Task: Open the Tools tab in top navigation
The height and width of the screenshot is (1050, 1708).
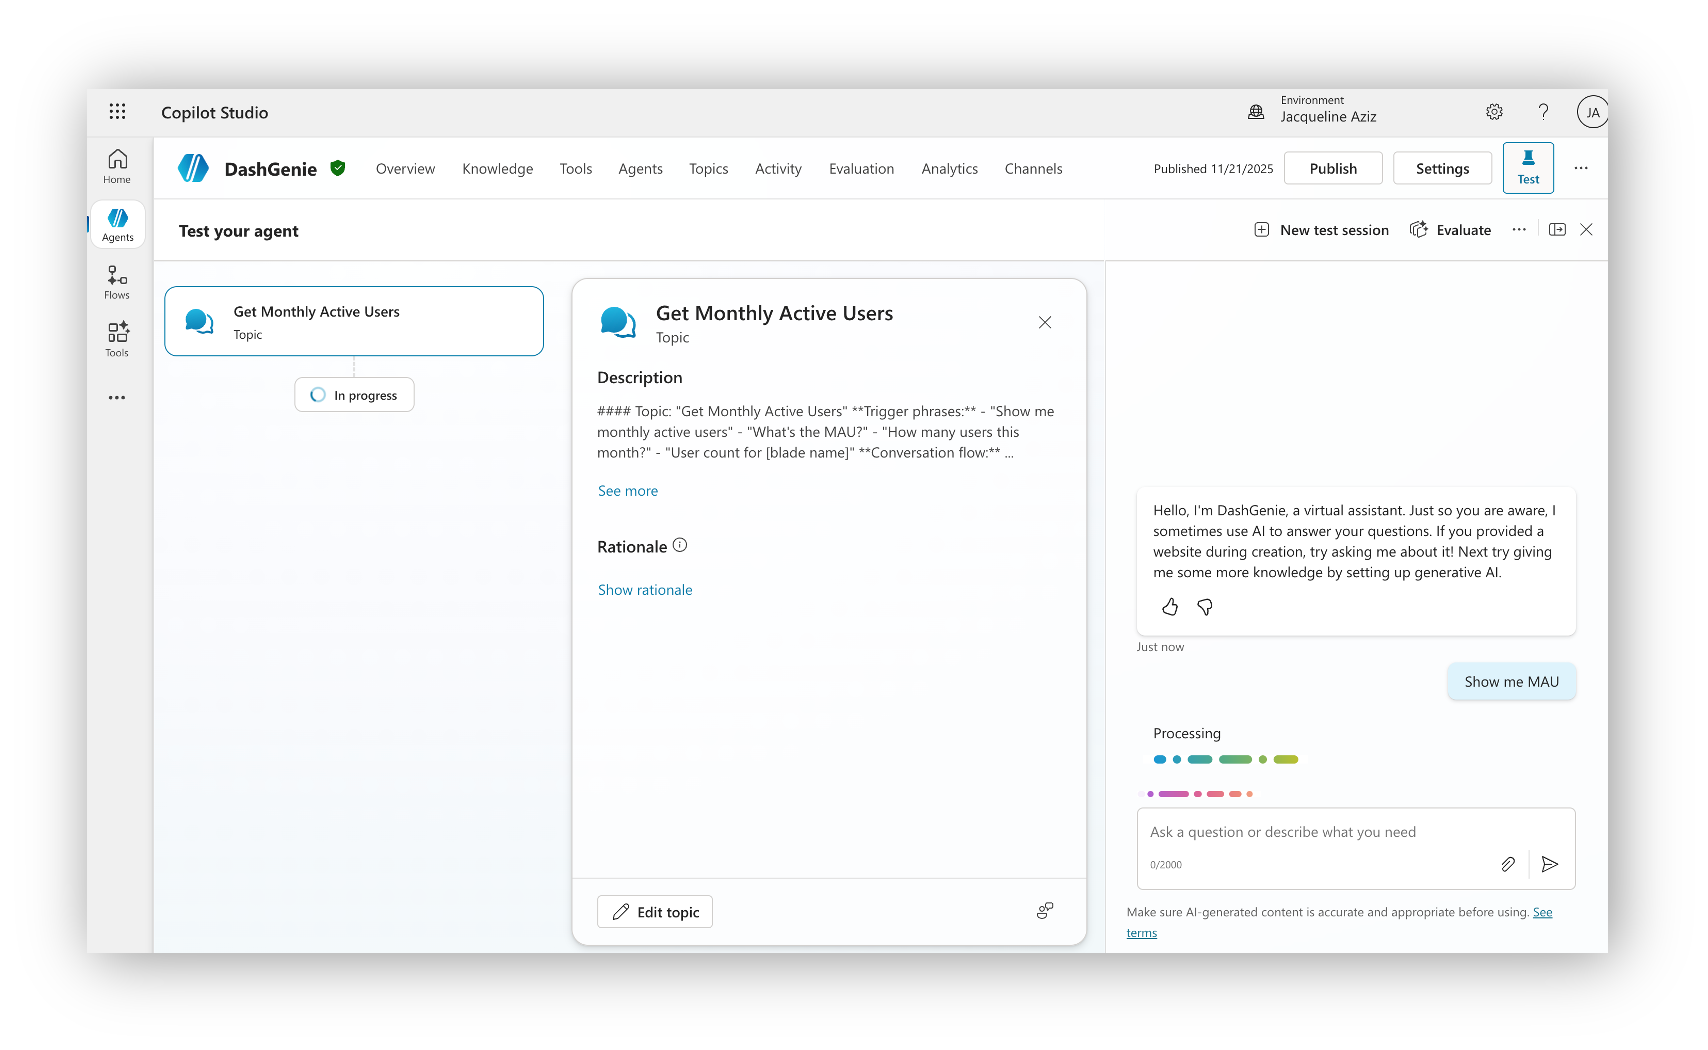Action: (x=576, y=169)
